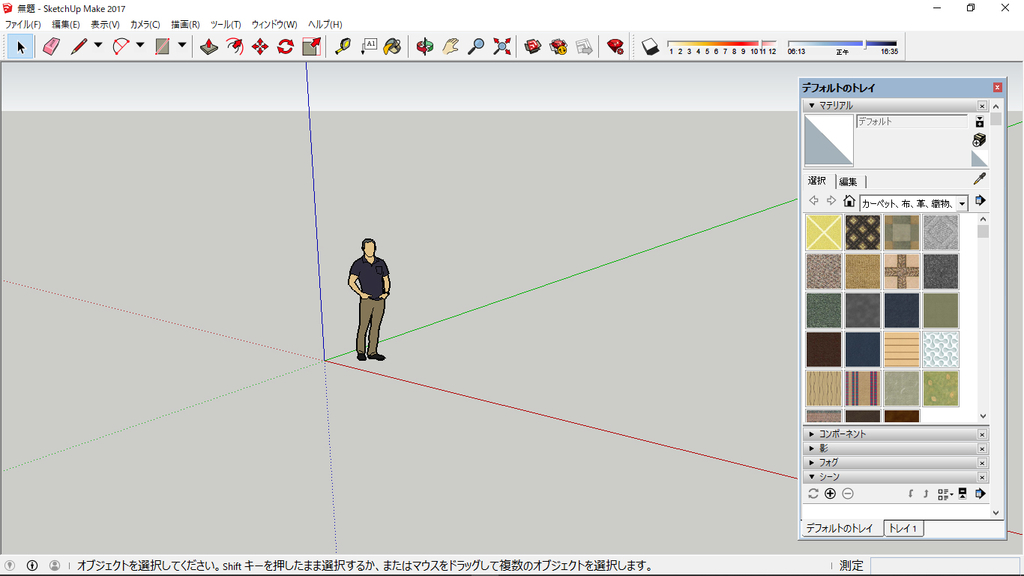1024x576 pixels.
Task: Open the 編集(E) menu
Action: (x=65, y=24)
